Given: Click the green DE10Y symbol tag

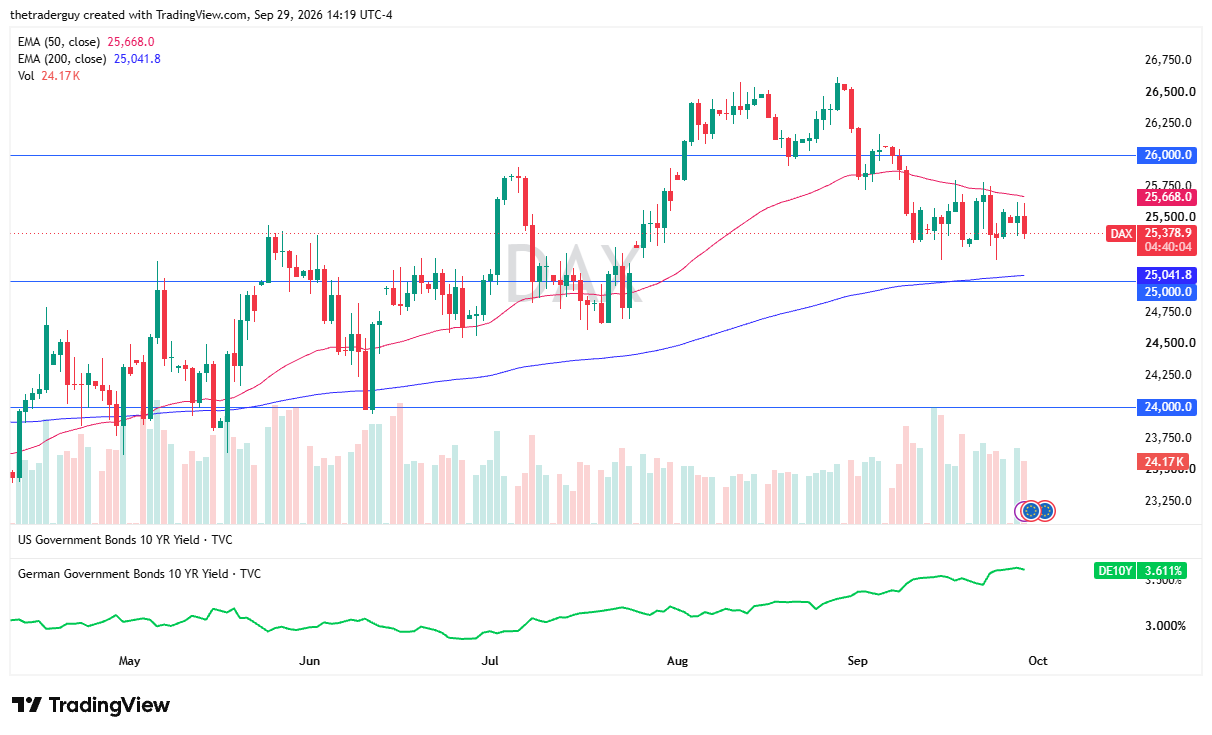Looking at the screenshot, I should click(1115, 571).
